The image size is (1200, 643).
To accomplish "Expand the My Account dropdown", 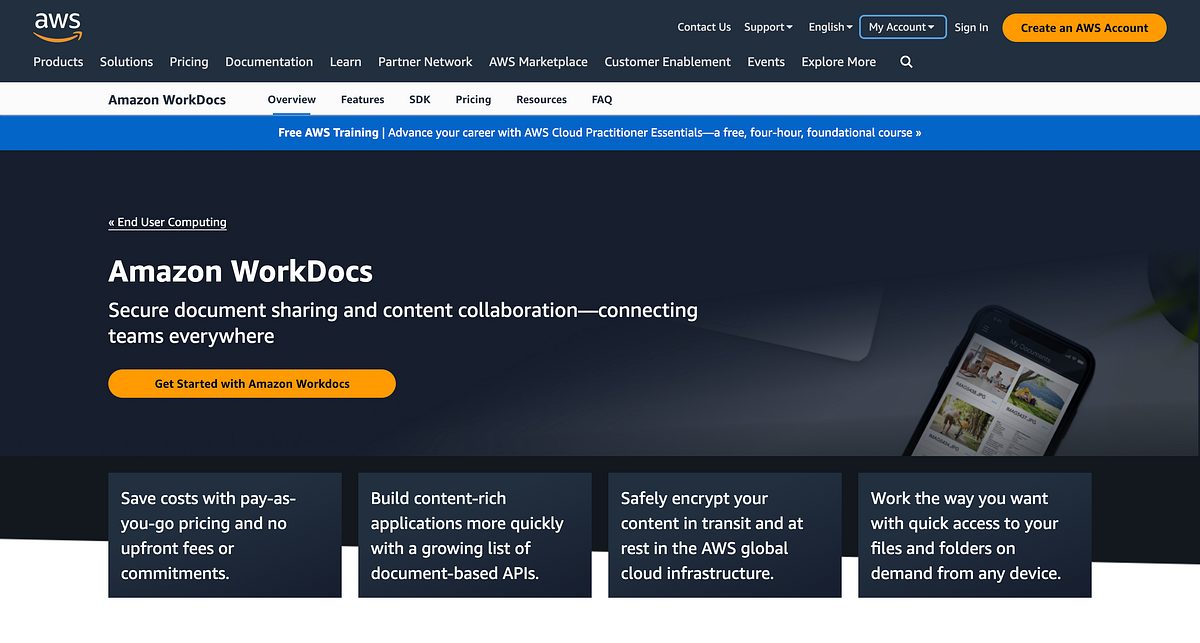I will point(901,27).
